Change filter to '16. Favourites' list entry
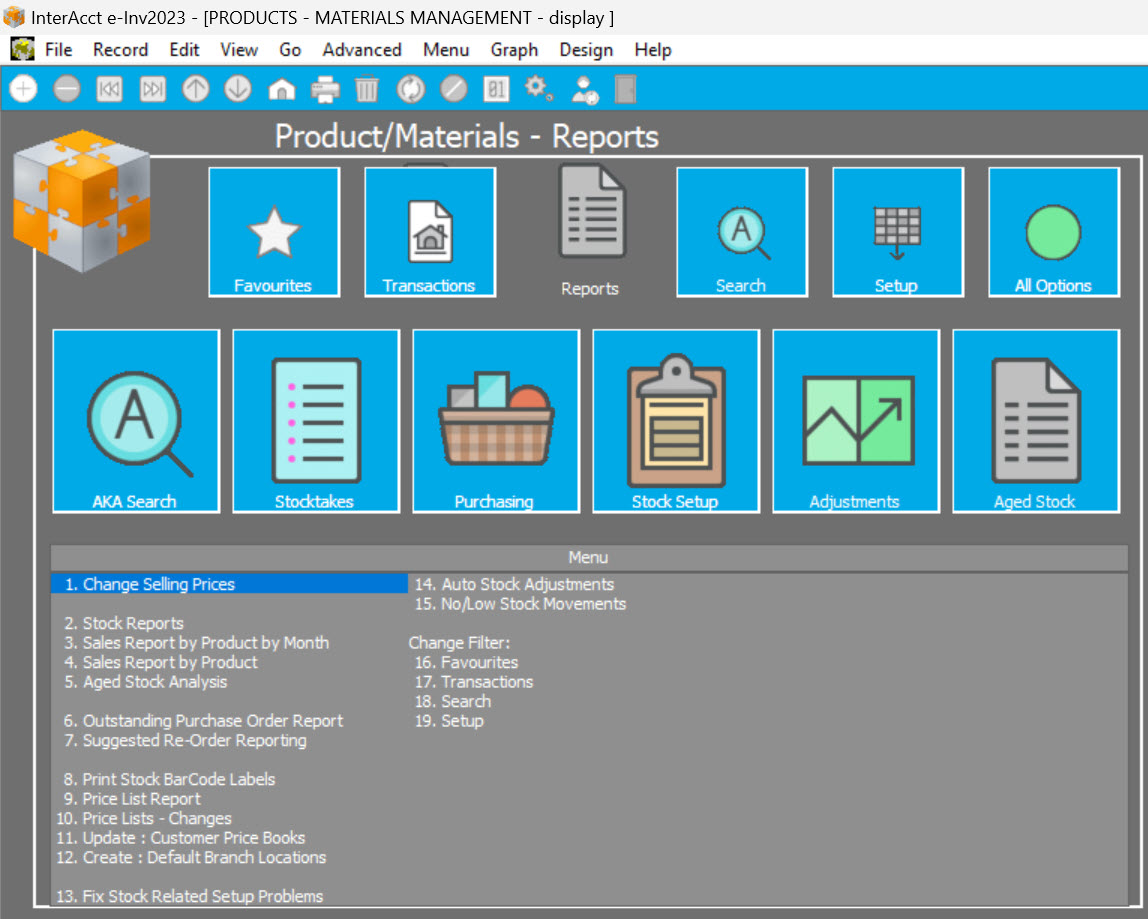Image resolution: width=1148 pixels, height=919 pixels. pyautogui.click(x=466, y=662)
